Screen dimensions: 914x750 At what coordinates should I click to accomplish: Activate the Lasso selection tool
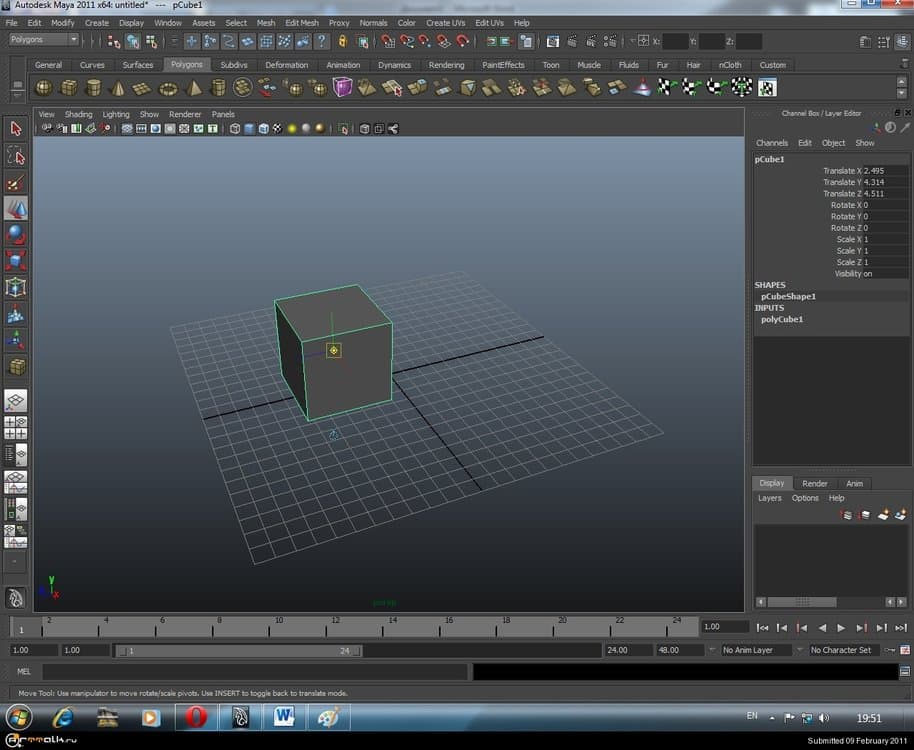click(16, 156)
